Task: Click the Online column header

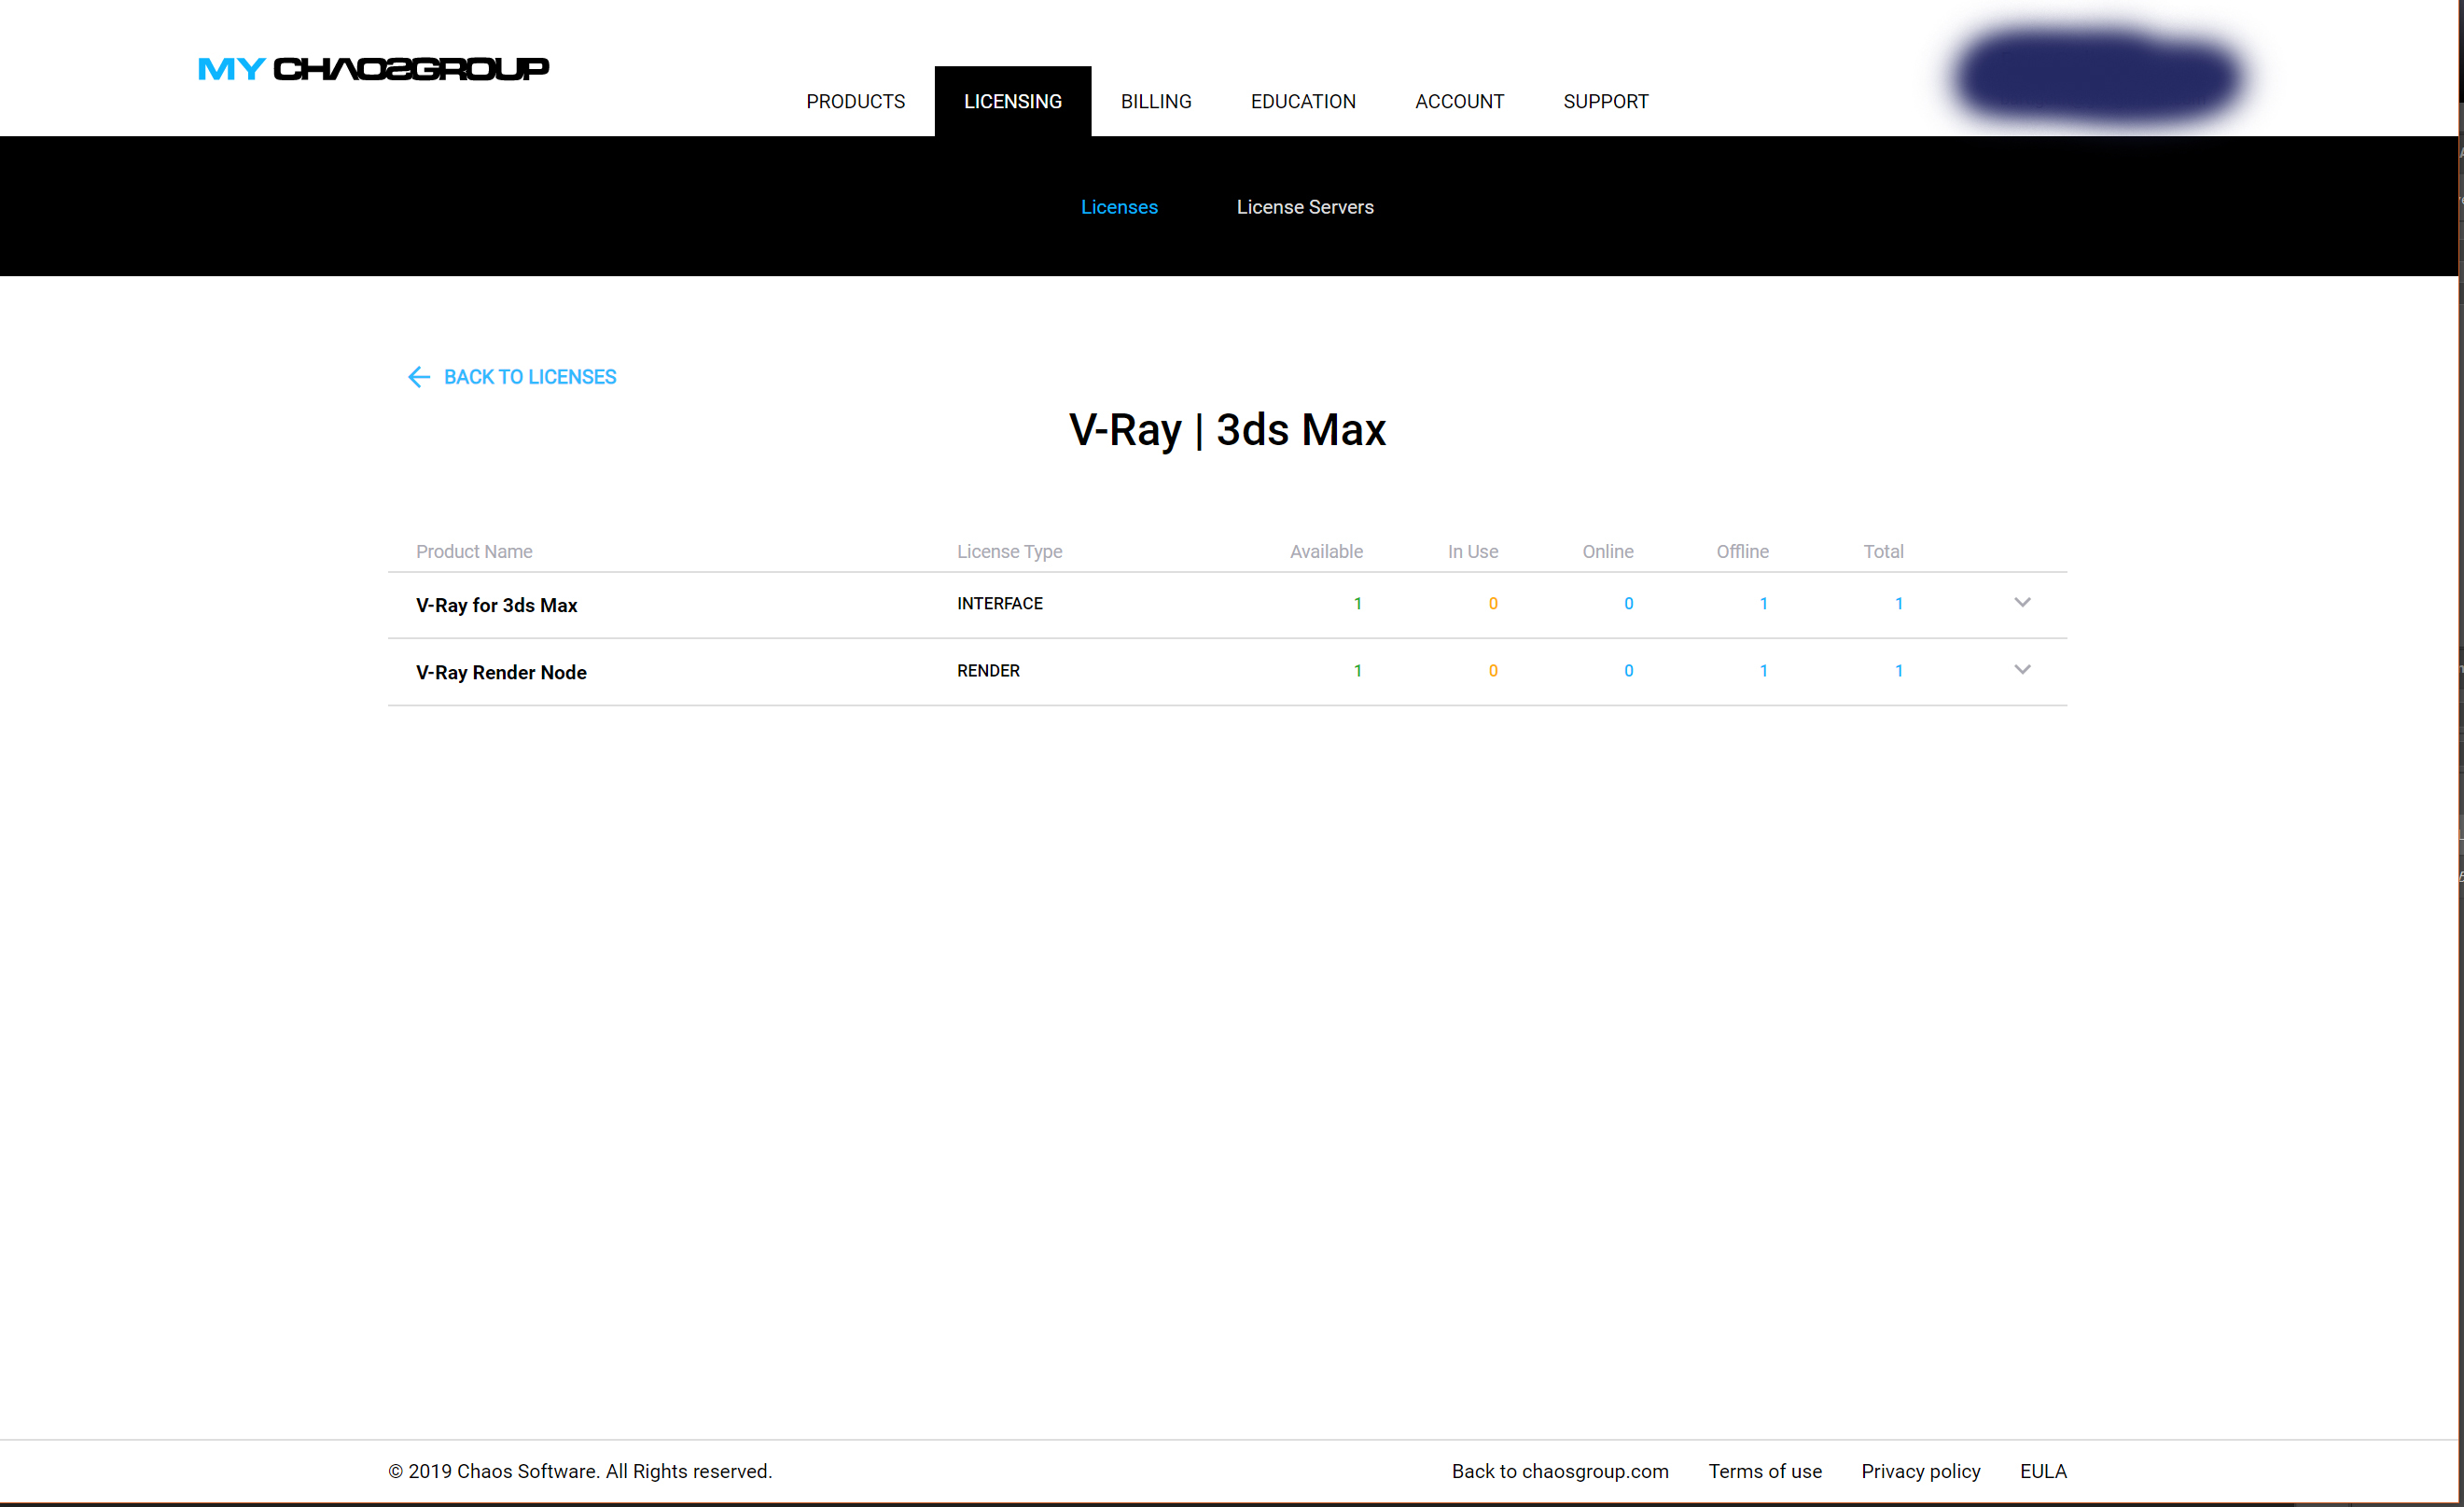Action: [x=1607, y=551]
